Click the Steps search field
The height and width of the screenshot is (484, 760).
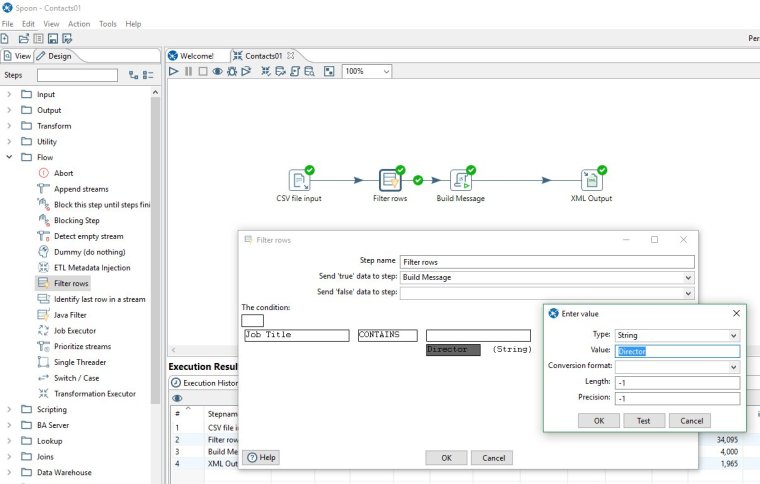(x=77, y=75)
